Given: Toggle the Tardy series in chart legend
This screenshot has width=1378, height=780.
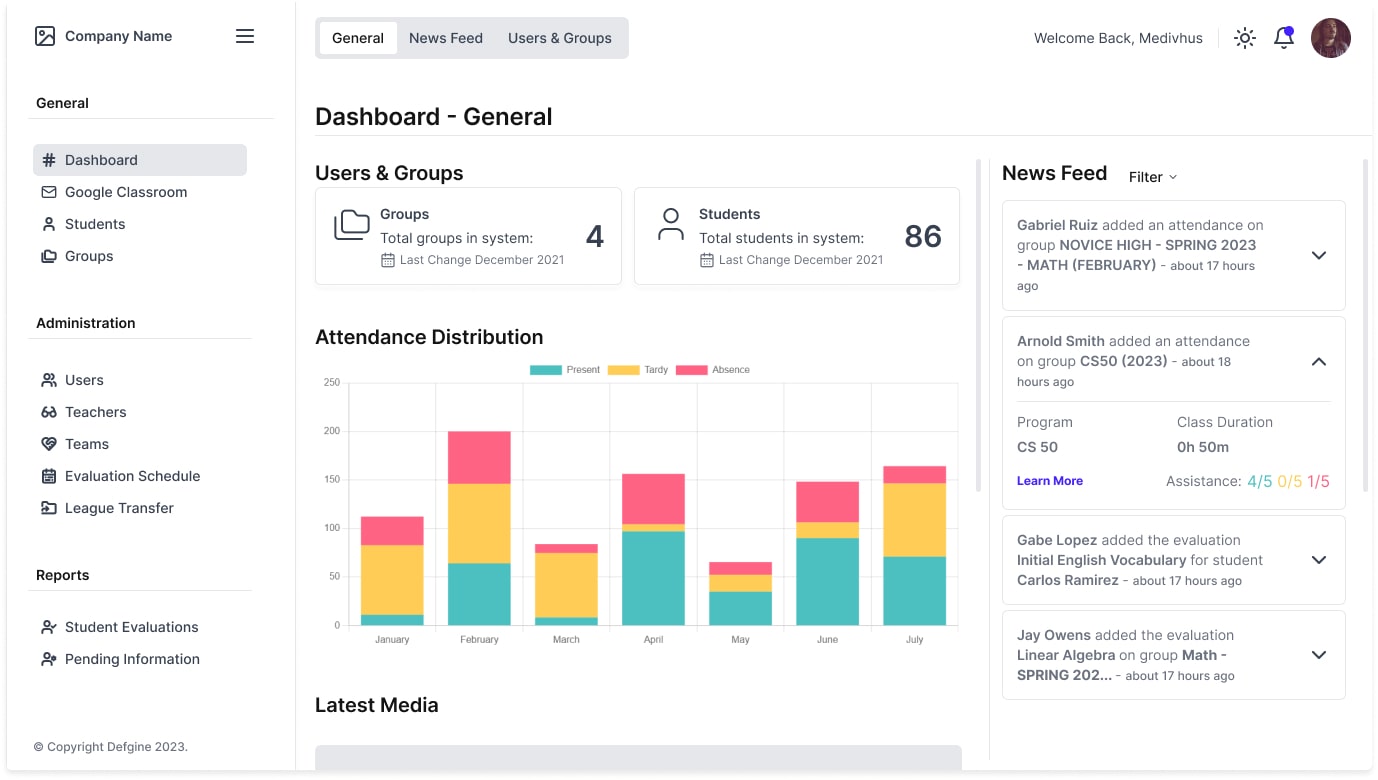Looking at the screenshot, I should tap(638, 370).
